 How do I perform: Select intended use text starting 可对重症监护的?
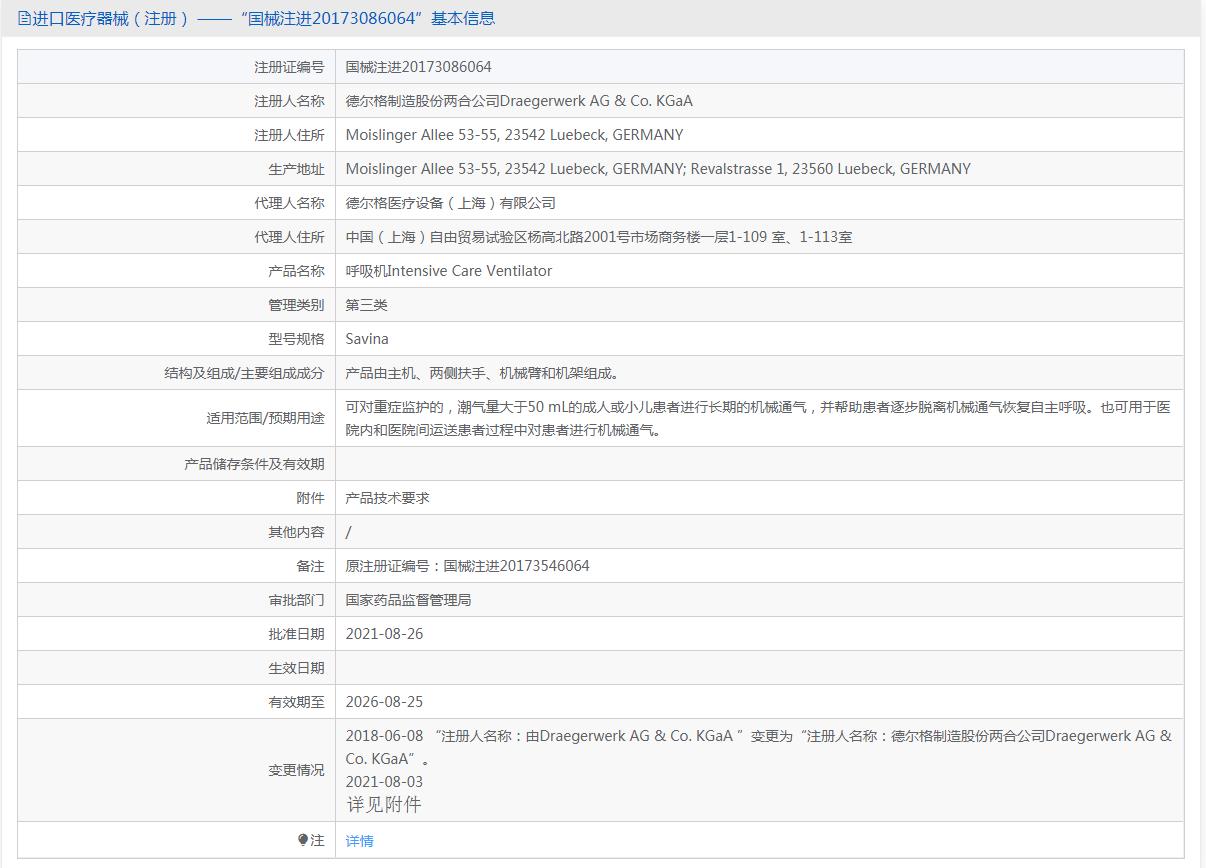pos(758,419)
